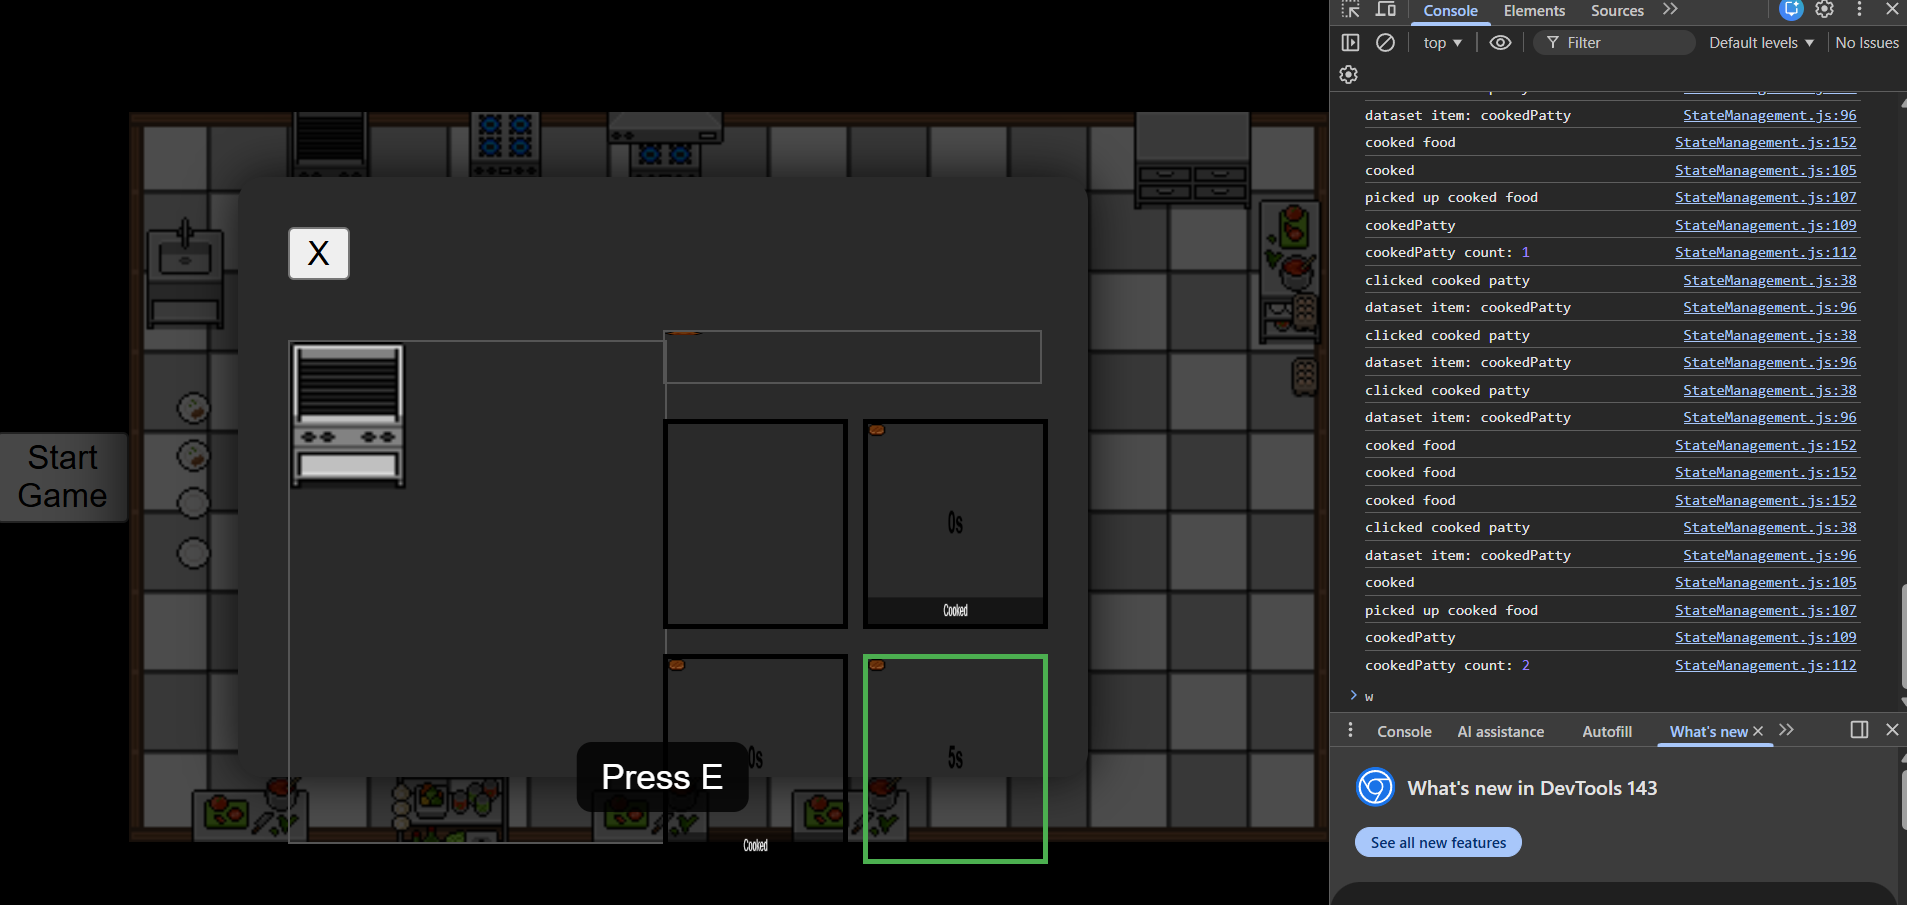Toggle the drawer dock layout icon

(x=1859, y=730)
